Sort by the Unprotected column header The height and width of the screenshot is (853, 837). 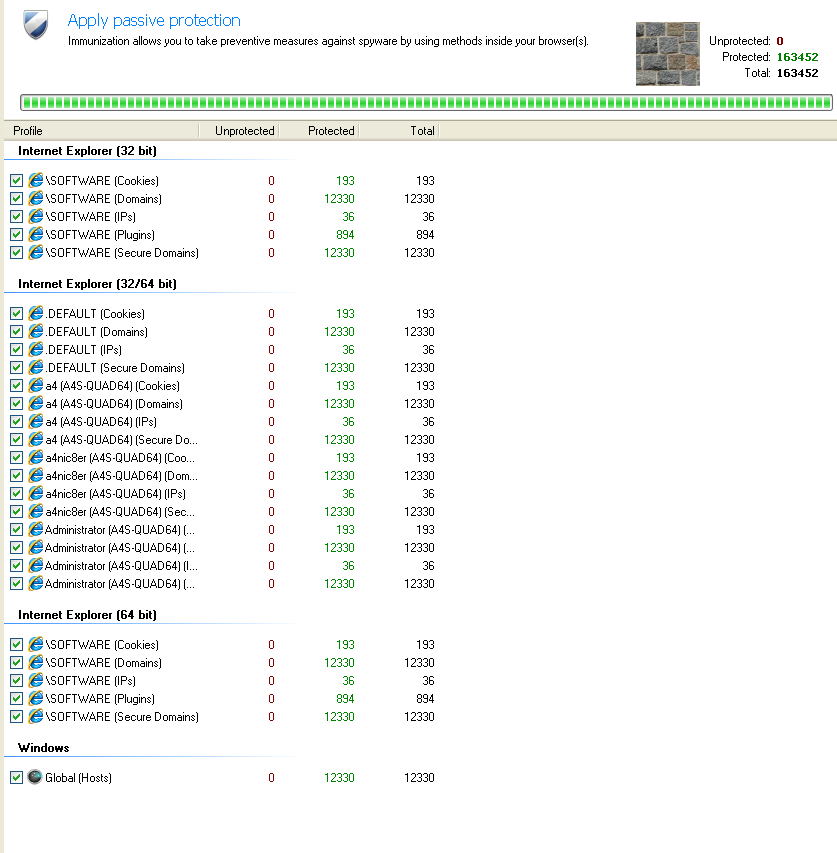239,131
